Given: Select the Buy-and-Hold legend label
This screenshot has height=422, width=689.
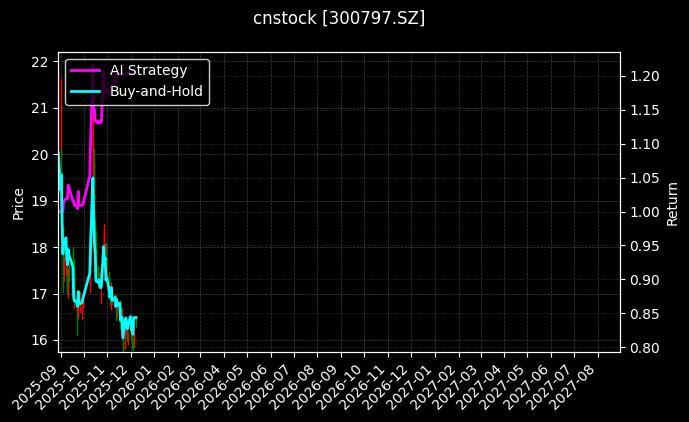Looking at the screenshot, I should [x=156, y=90].
